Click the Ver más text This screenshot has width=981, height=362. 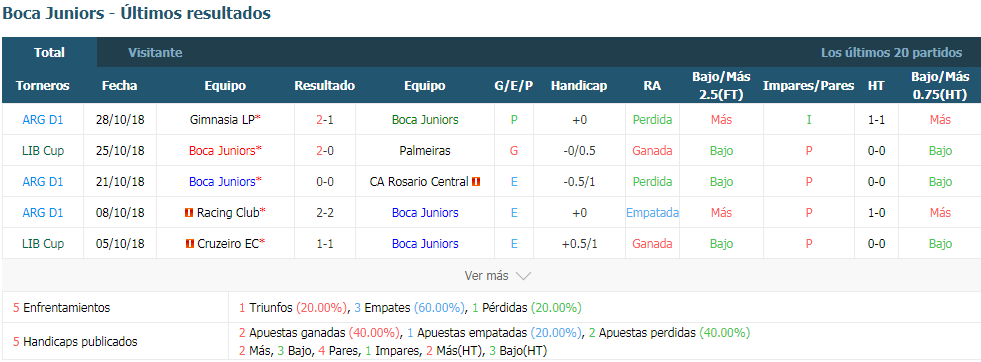(487, 276)
